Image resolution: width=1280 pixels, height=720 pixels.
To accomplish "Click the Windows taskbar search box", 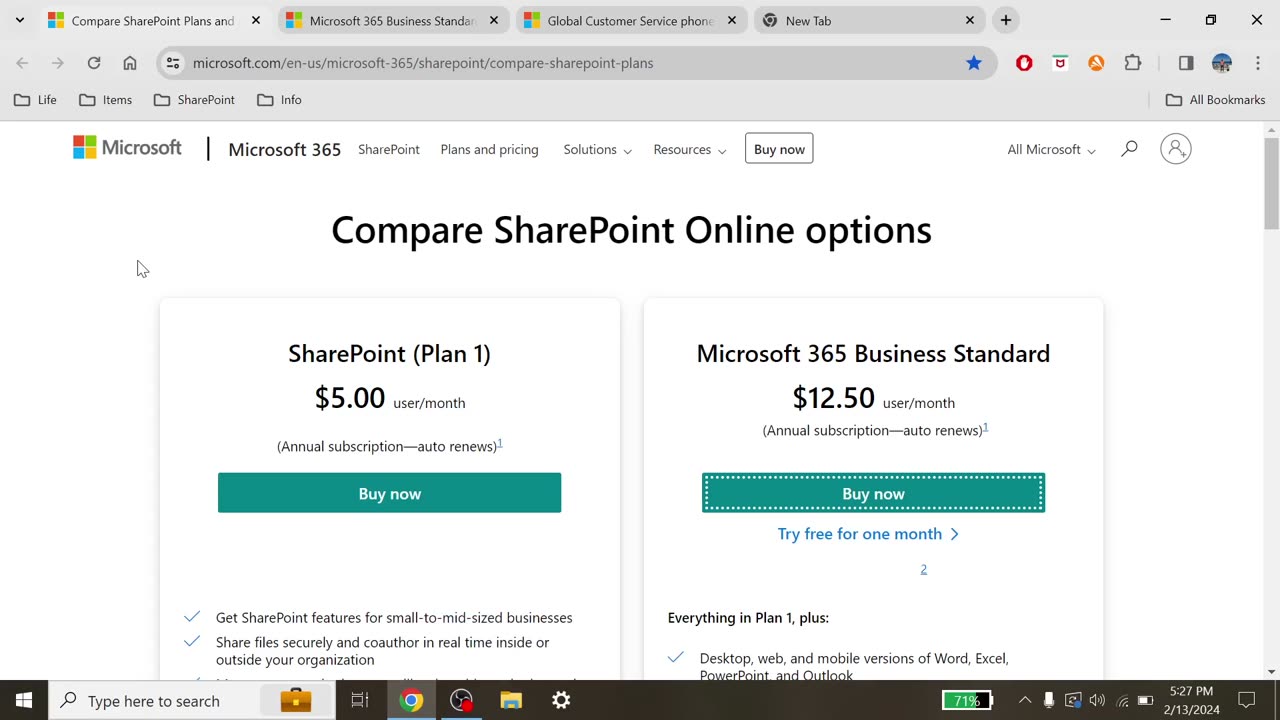I will 192,700.
